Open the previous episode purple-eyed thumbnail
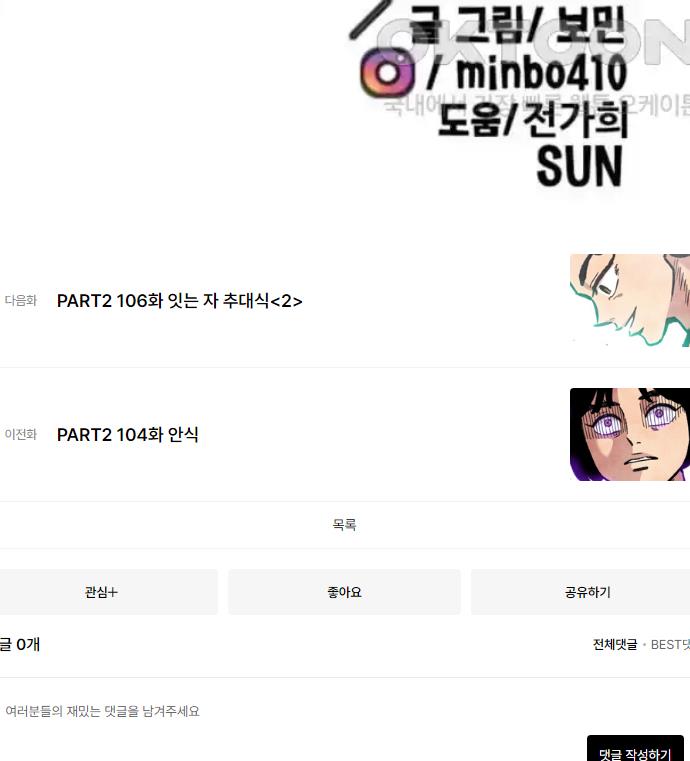 coord(630,434)
